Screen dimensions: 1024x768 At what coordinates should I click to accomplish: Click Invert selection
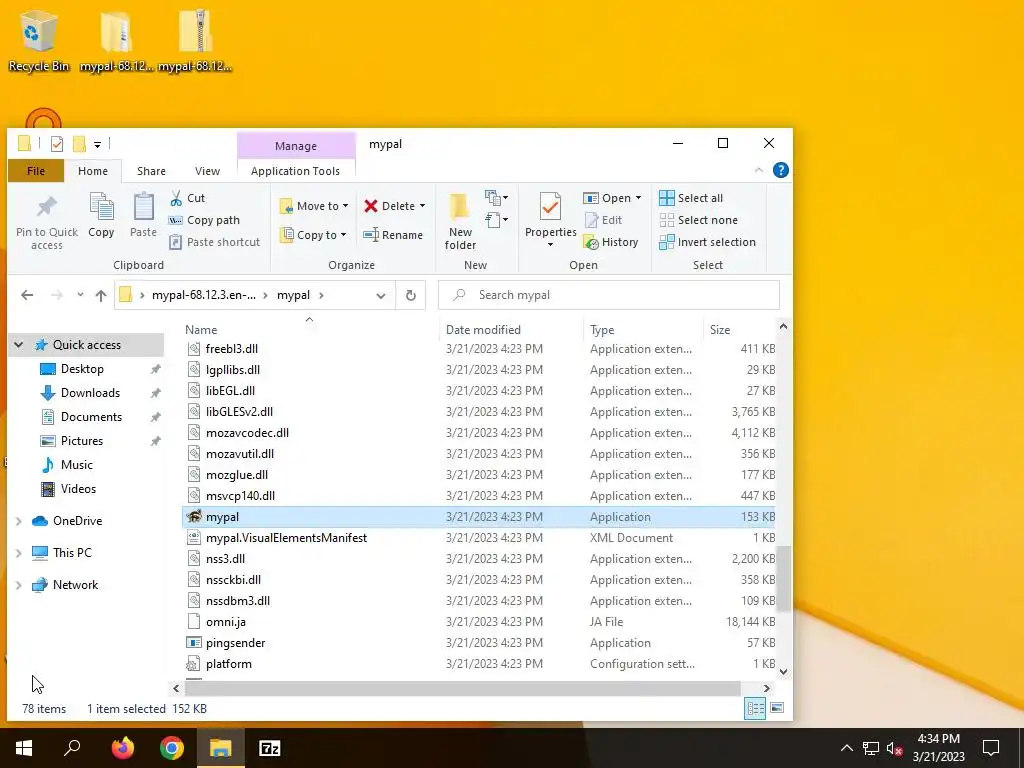pos(707,242)
